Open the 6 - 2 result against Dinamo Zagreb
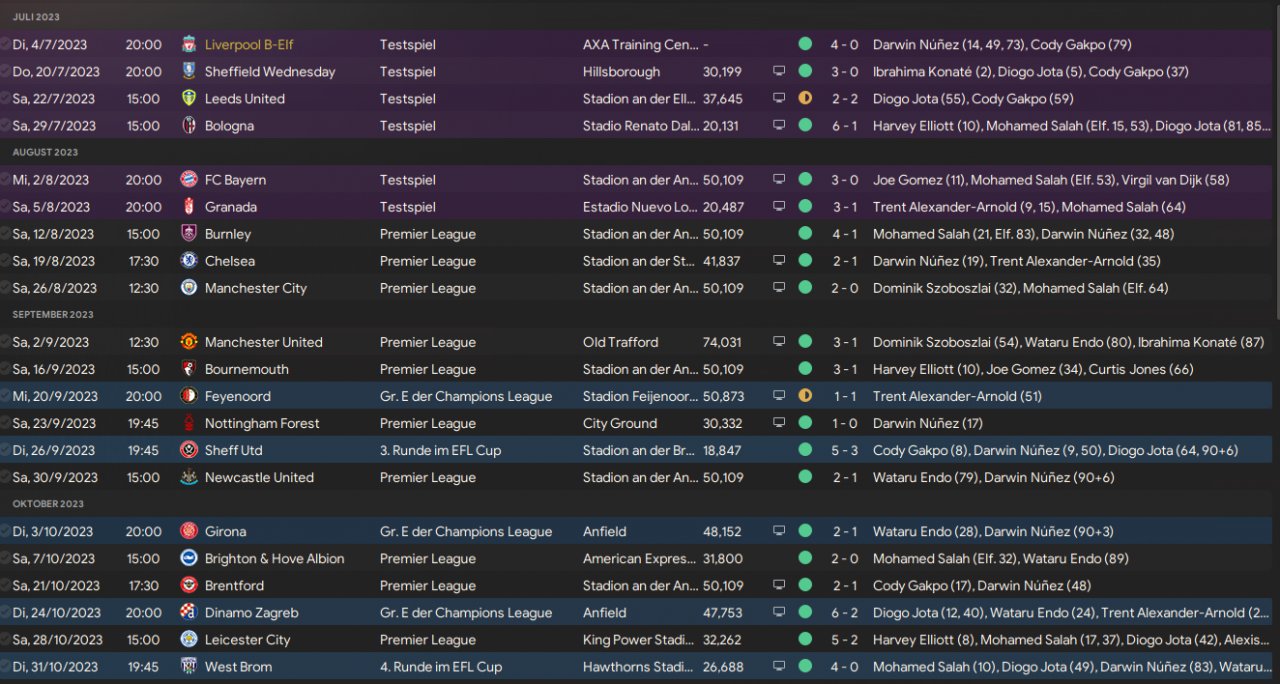 pyautogui.click(x=844, y=612)
